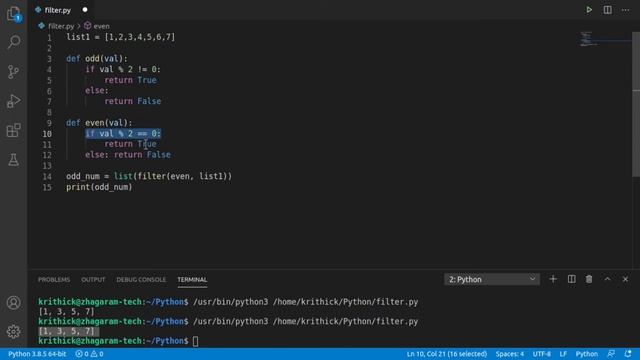Image resolution: width=640 pixels, height=360 pixels.
Task: Click highlighted 'if val % 2 == 0:' line
Action: pos(123,133)
